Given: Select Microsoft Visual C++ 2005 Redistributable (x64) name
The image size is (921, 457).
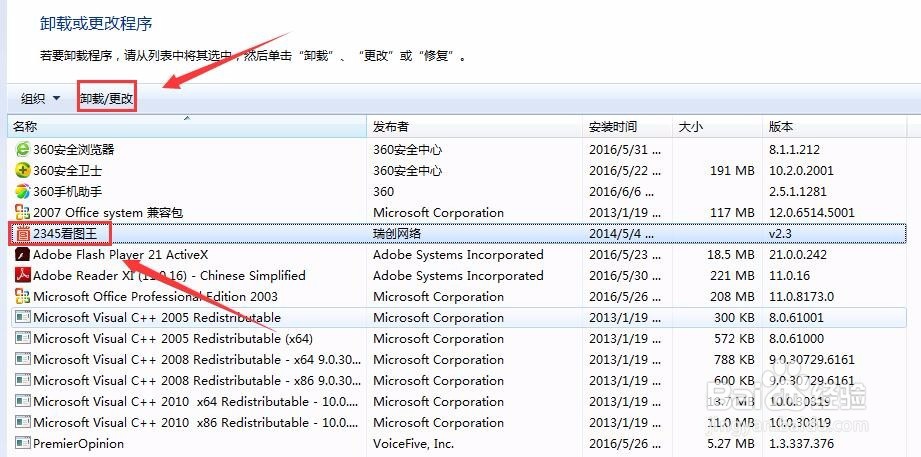Looking at the screenshot, I should click(x=173, y=339).
